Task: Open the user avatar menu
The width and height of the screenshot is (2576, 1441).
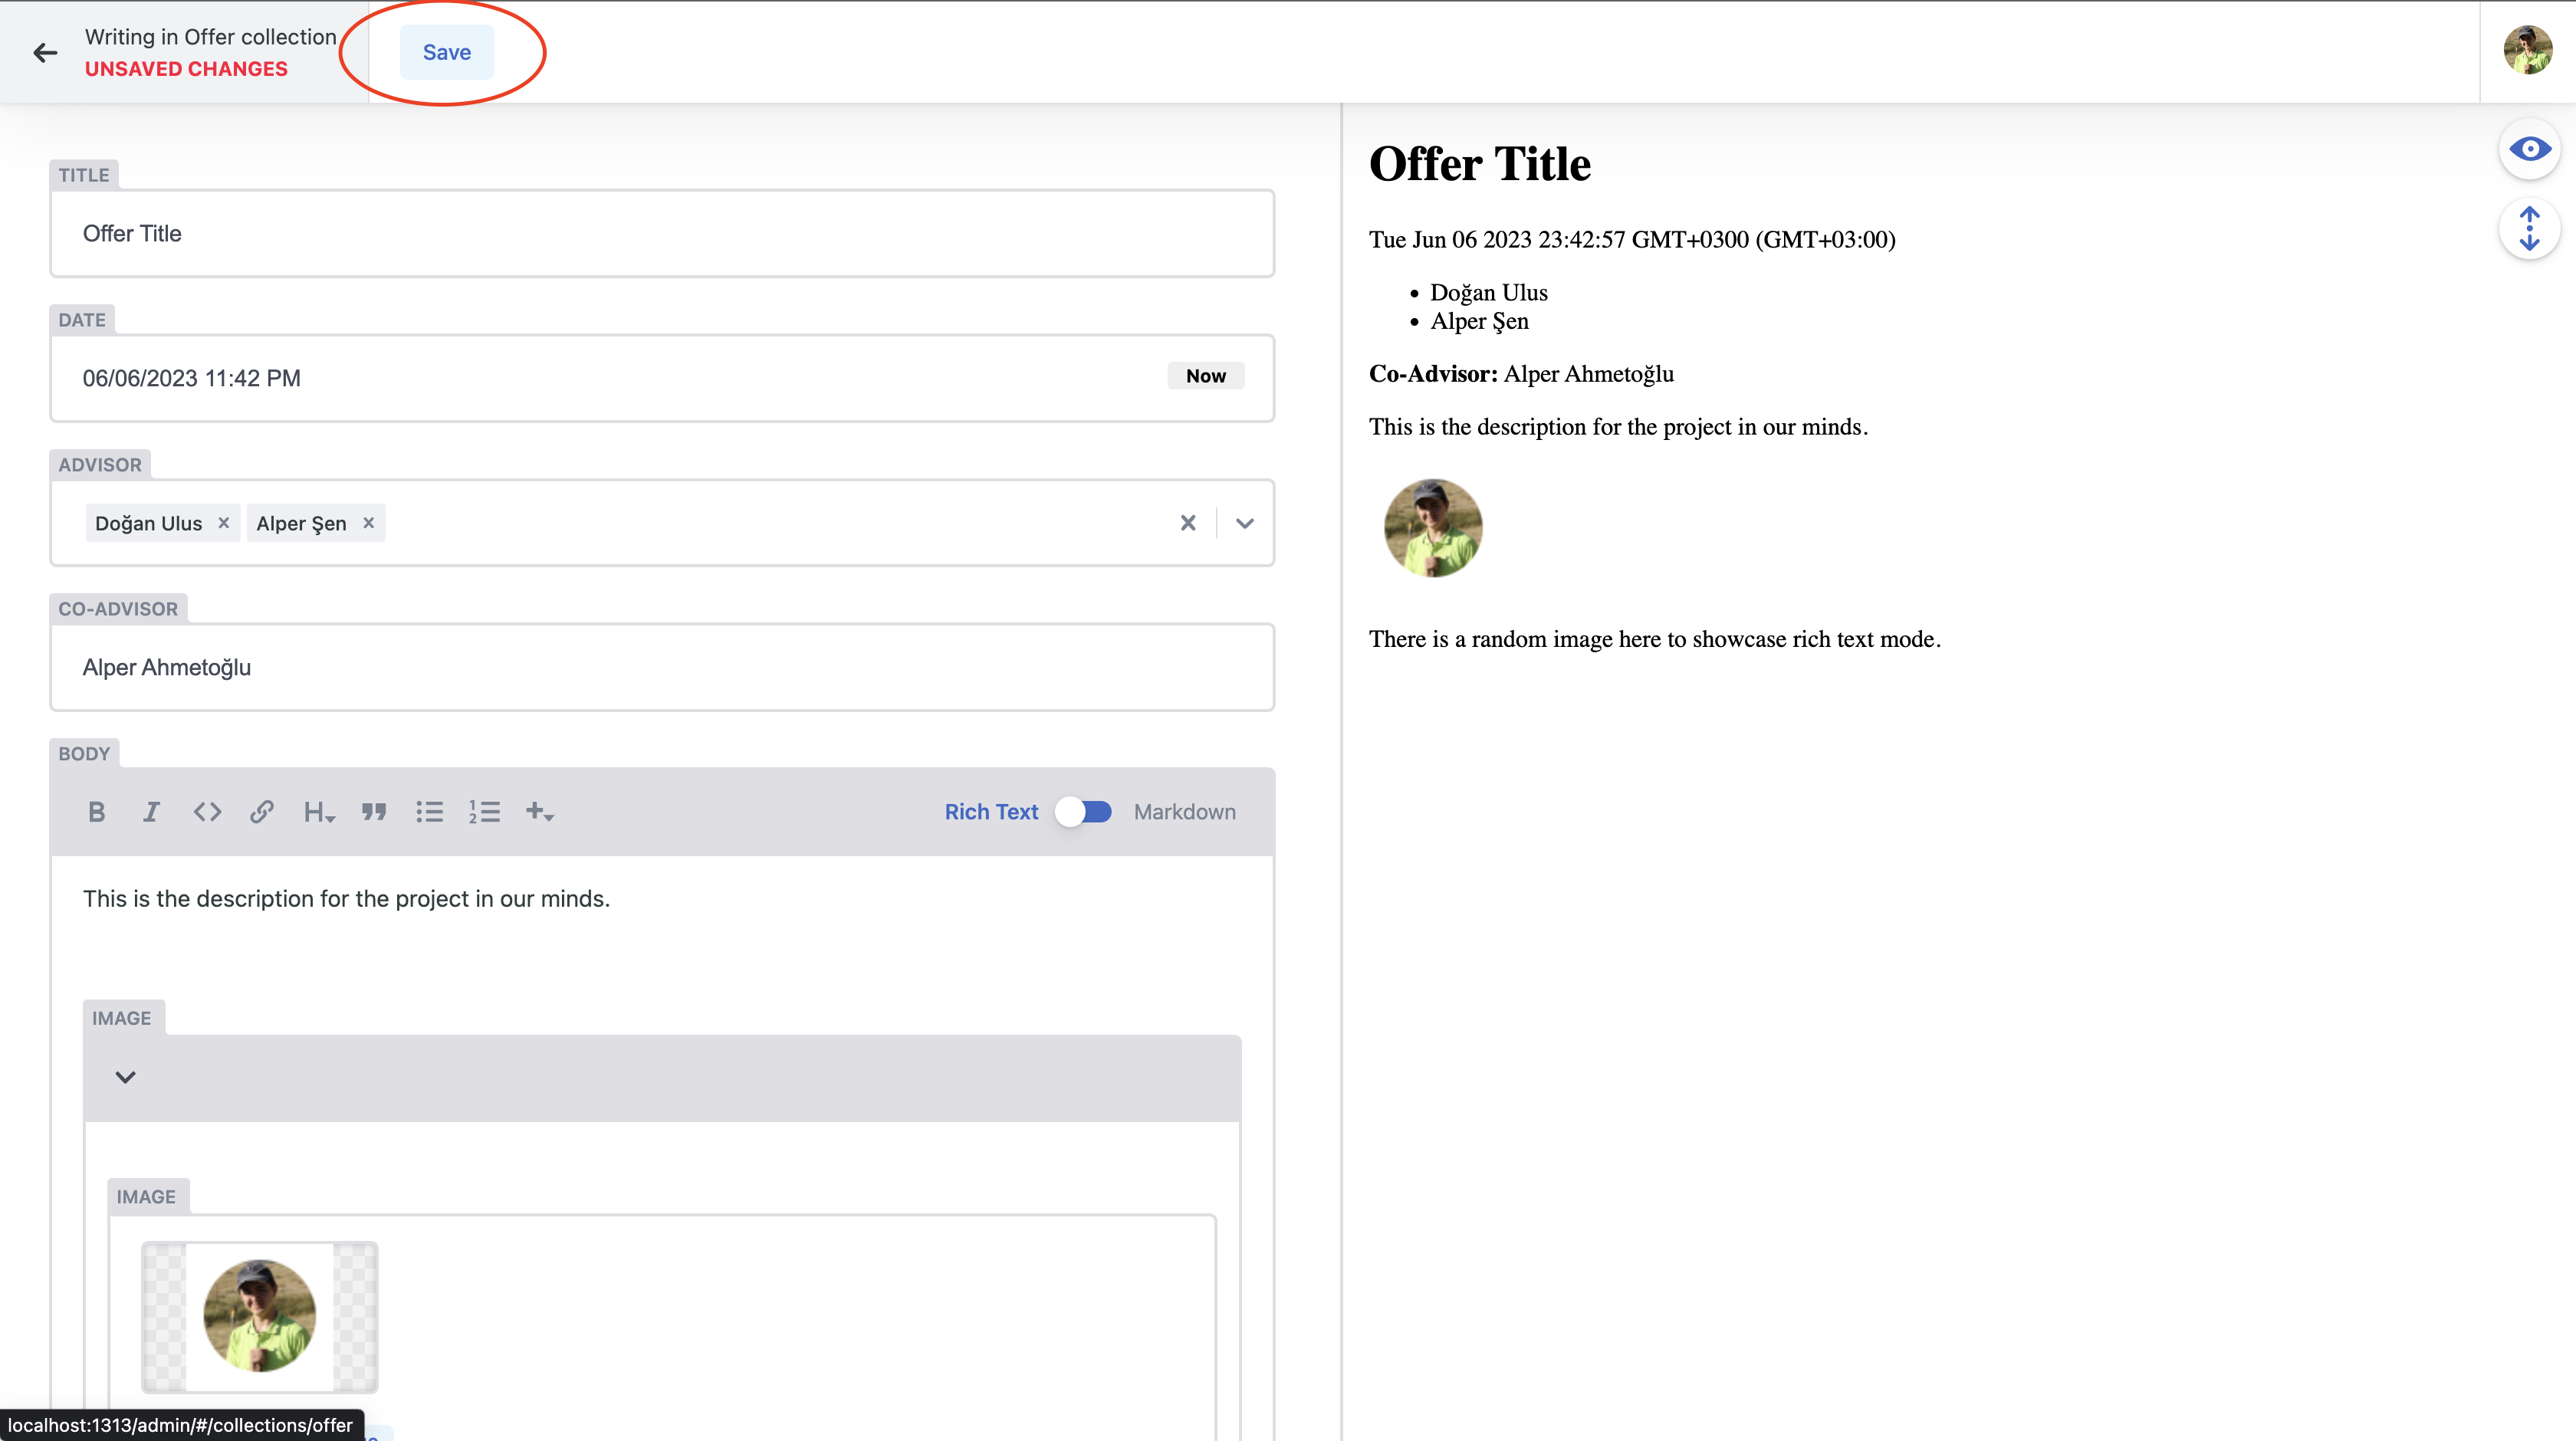Action: pyautogui.click(x=2527, y=50)
